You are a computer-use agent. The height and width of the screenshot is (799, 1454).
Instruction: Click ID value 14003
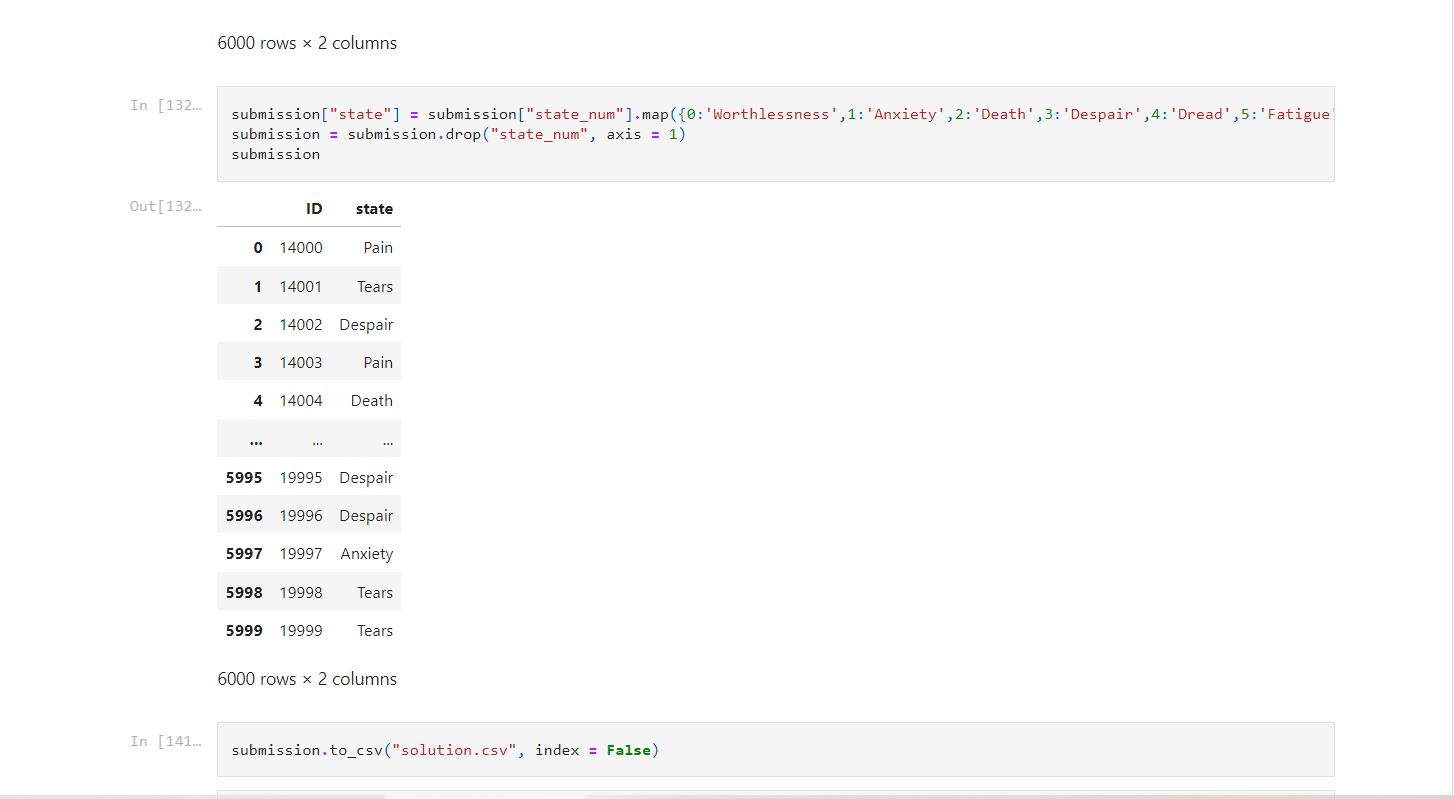coord(301,362)
